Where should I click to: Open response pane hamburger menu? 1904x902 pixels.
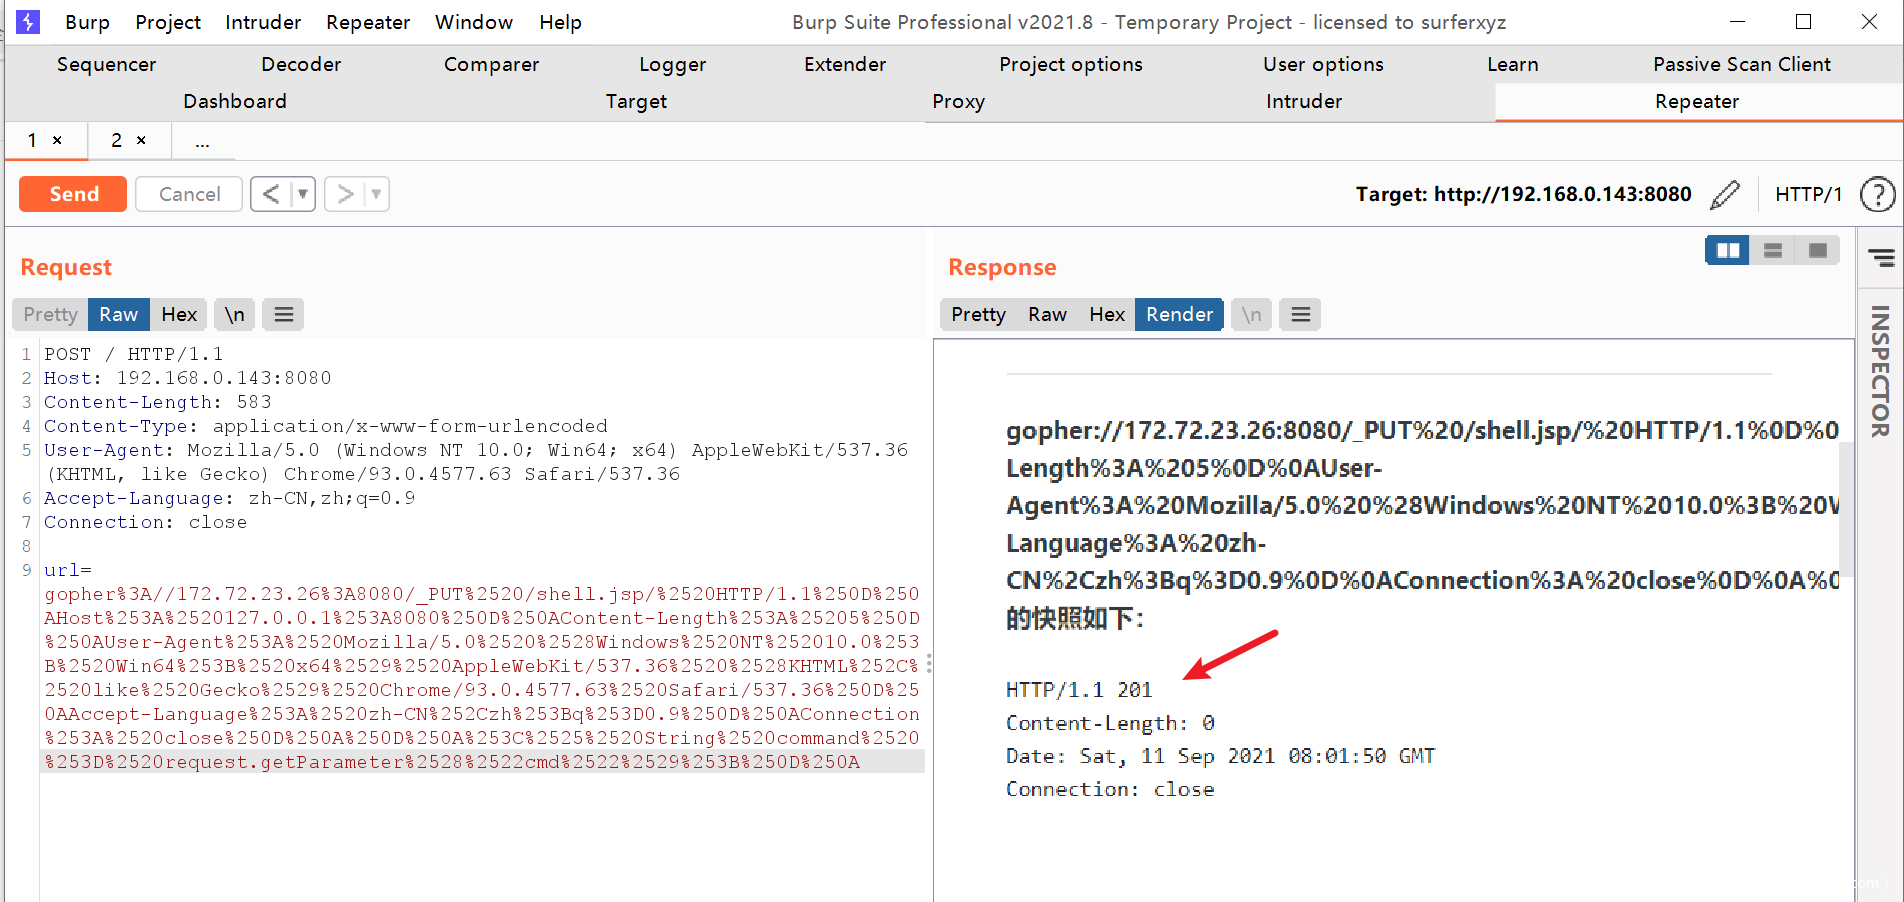tap(1301, 314)
